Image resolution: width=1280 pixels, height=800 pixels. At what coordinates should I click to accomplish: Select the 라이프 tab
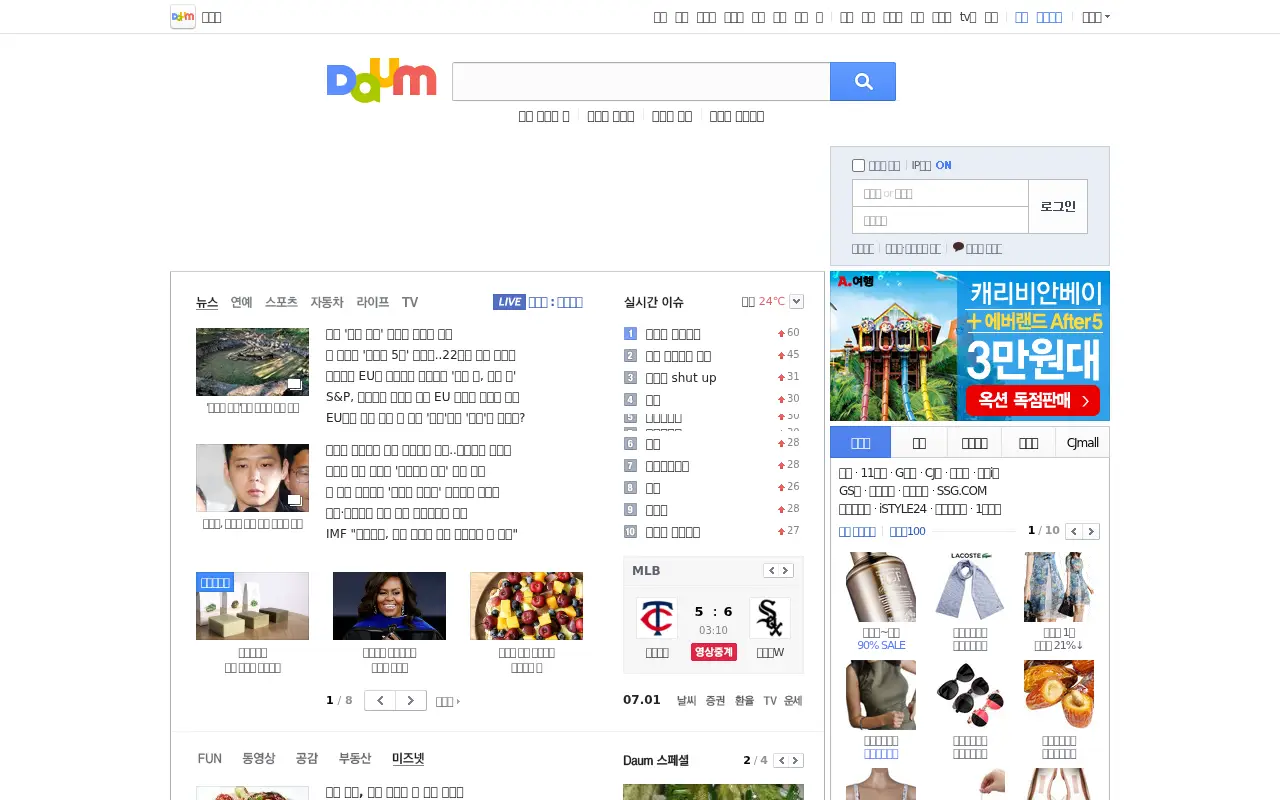[373, 302]
